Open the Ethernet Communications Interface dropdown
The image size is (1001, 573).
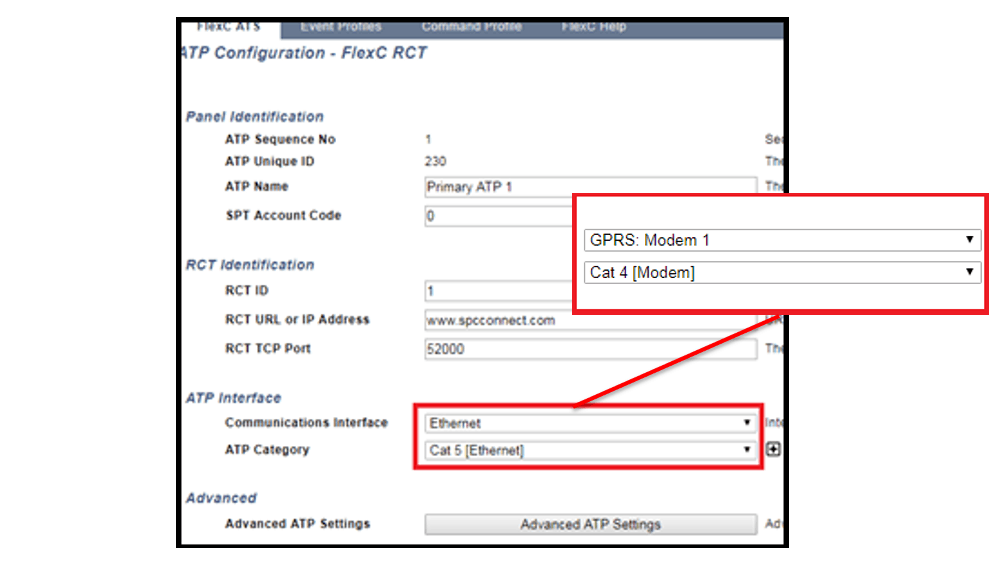tap(590, 423)
